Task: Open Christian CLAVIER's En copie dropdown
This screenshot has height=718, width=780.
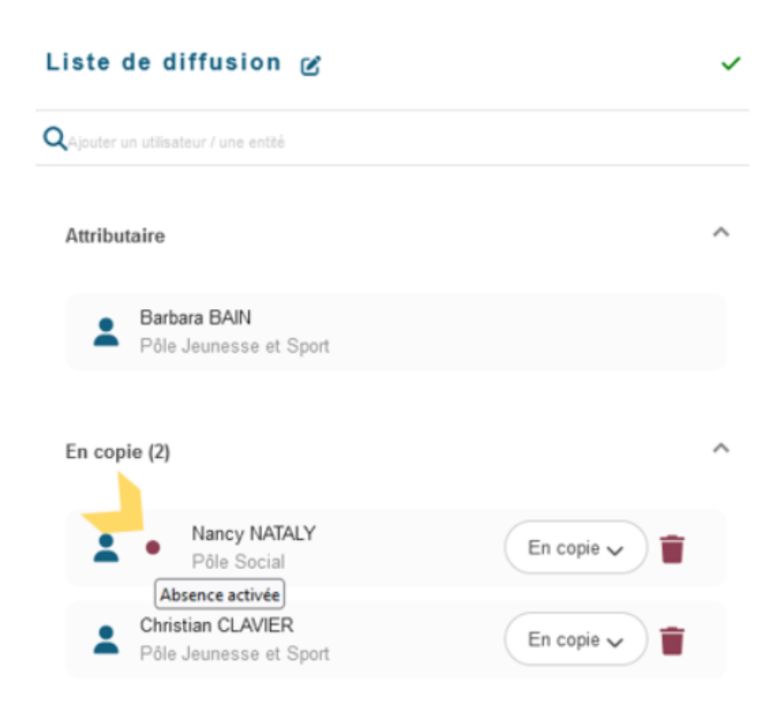Action: pos(576,639)
